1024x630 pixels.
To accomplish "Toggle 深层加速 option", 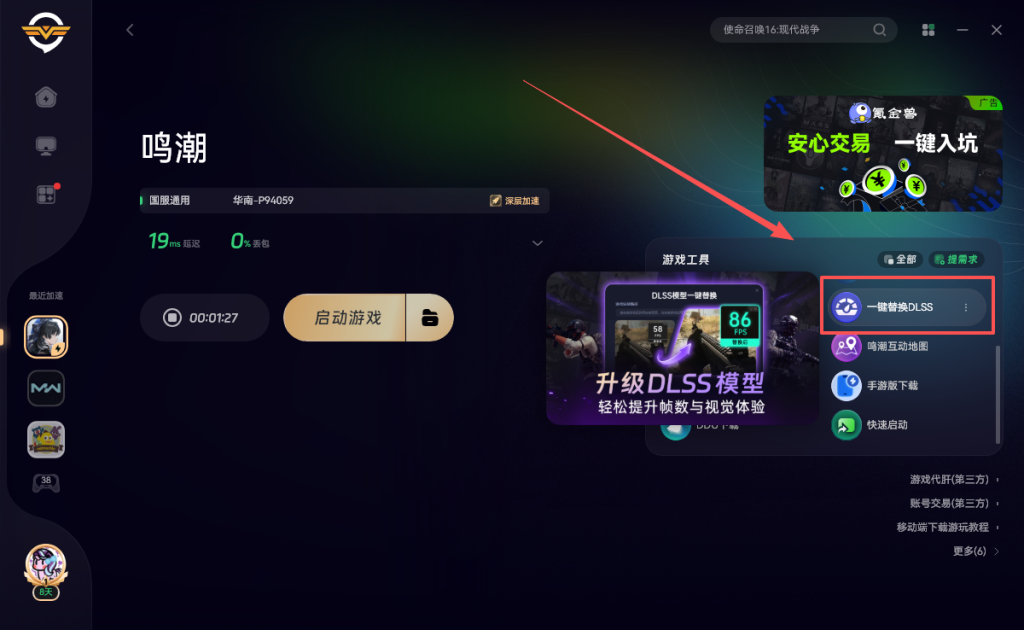I will coord(515,200).
